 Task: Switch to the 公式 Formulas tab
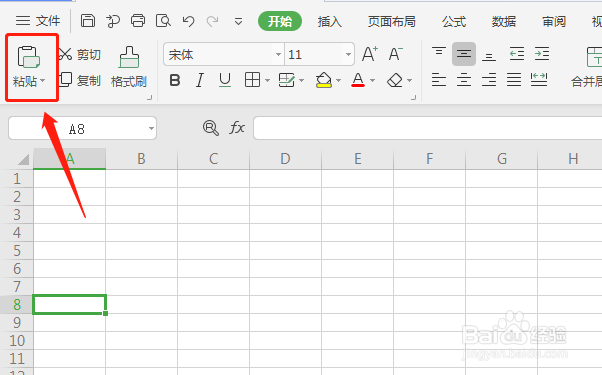454,21
